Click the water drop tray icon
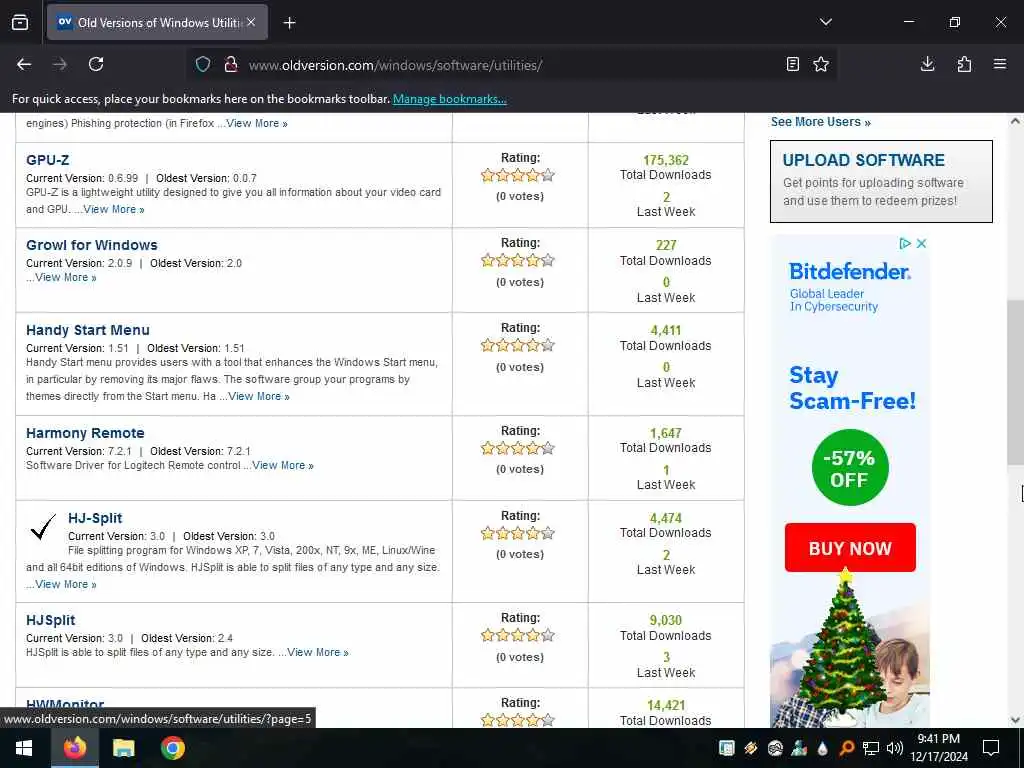Image resolution: width=1024 pixels, height=768 pixels. [823, 748]
